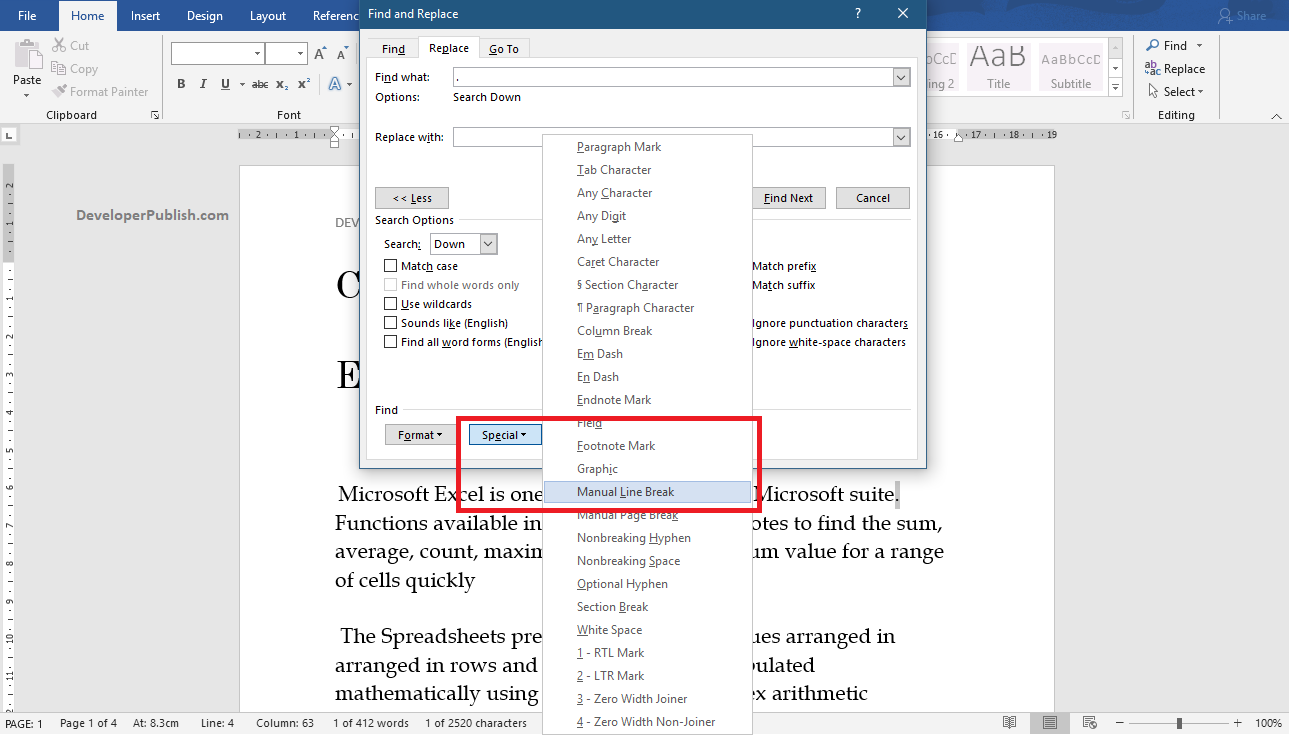Viewport: 1289px width, 735px height.
Task: Check the Use wildcards option
Action: pos(391,303)
